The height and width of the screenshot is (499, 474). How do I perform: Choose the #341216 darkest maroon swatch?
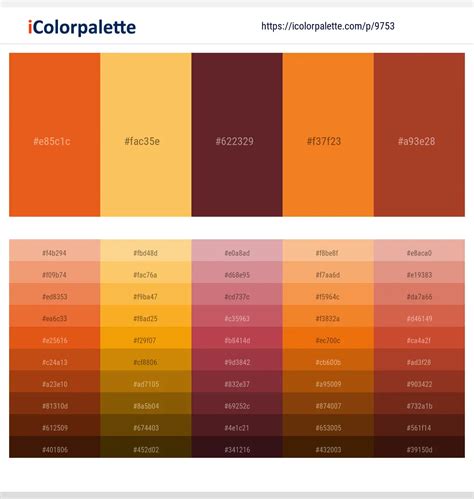[237, 447]
